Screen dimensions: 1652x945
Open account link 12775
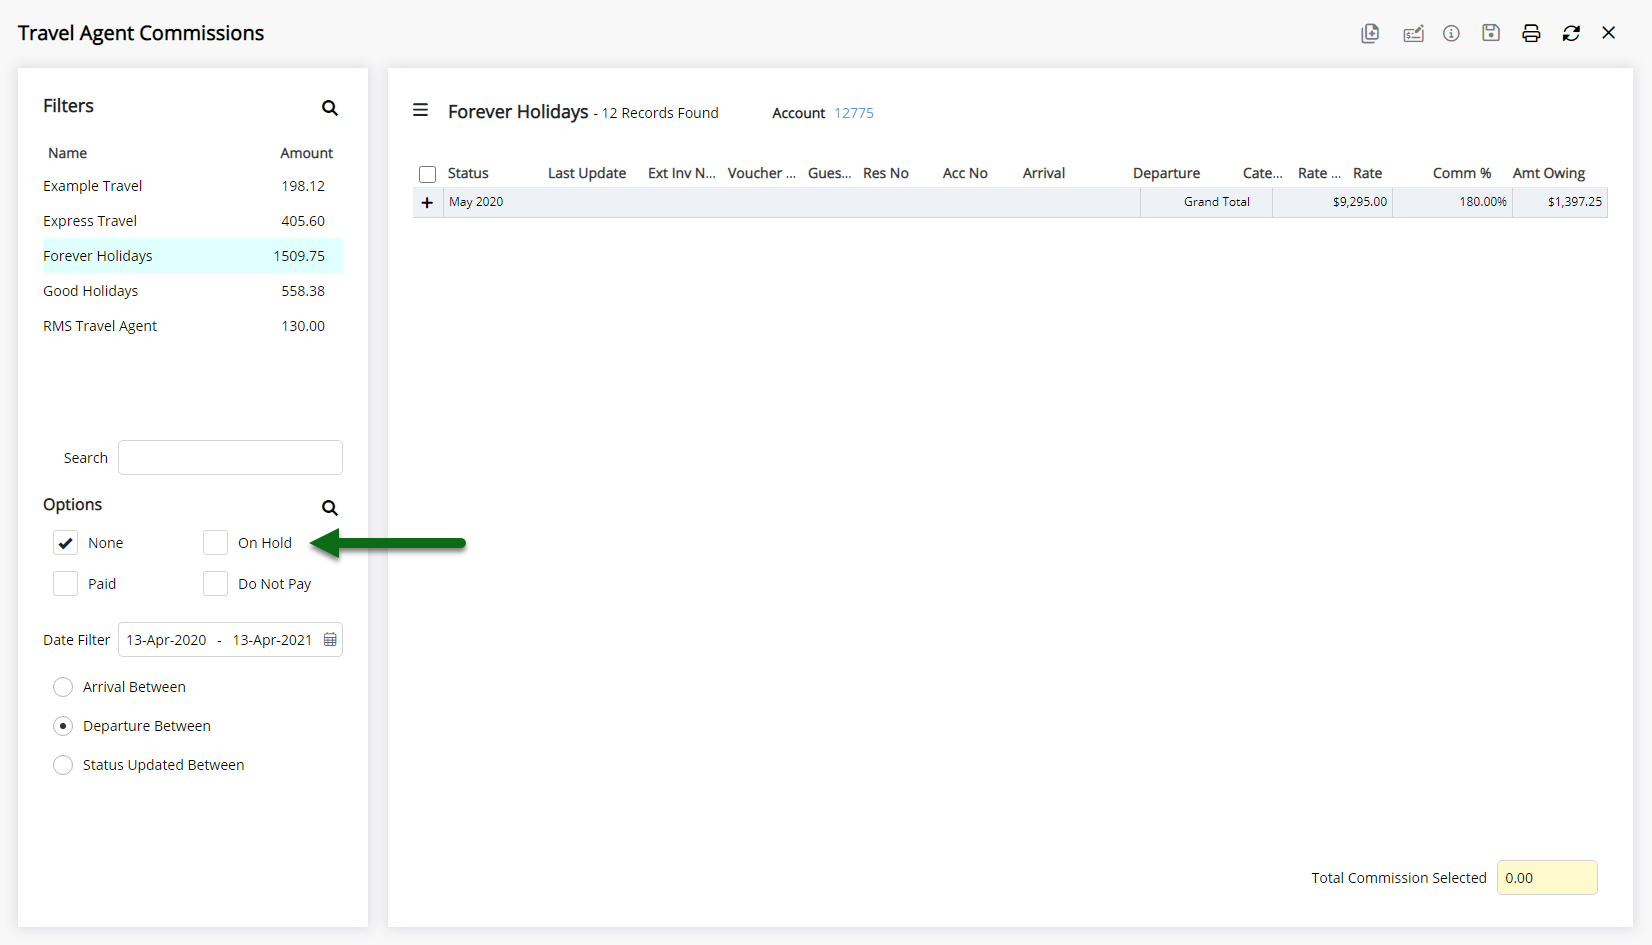(854, 113)
